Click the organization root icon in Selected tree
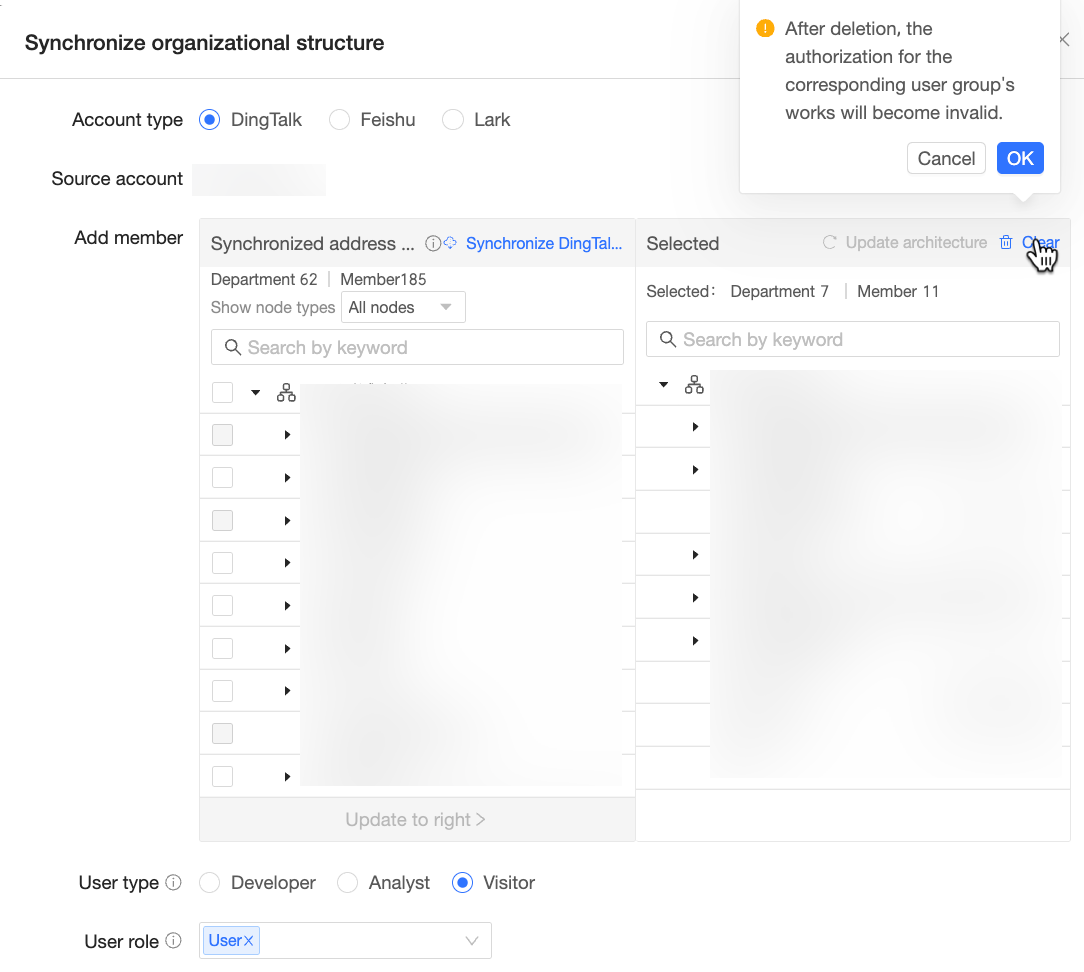Screen dimensions: 1084x972 coord(694,384)
